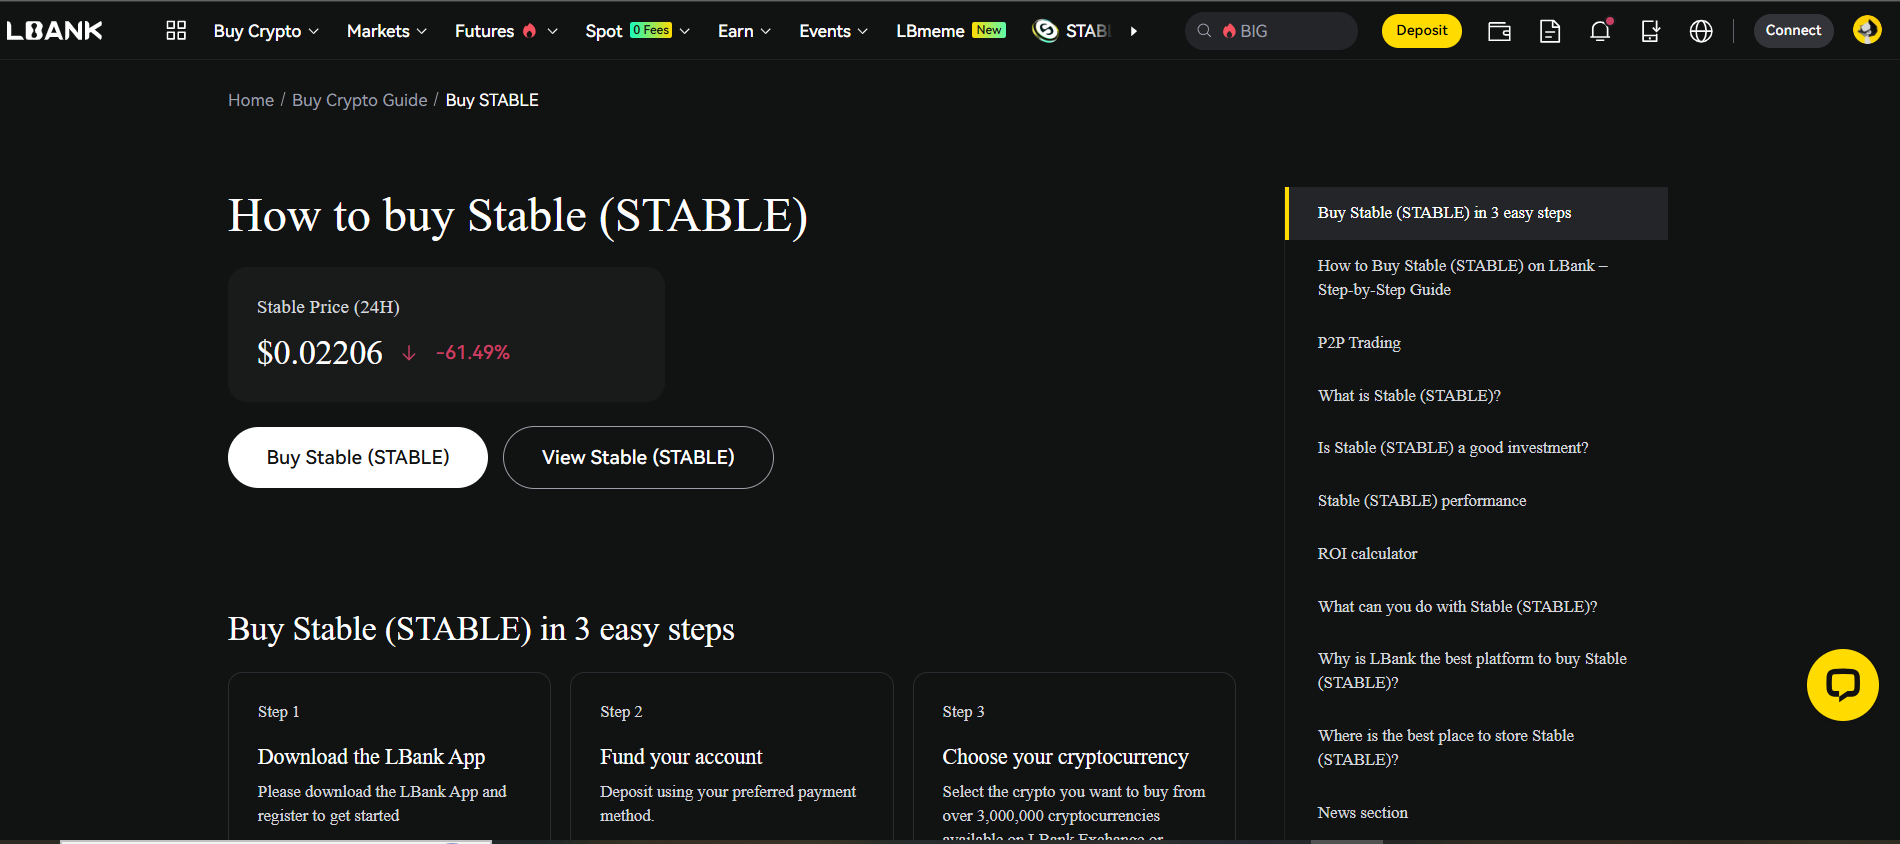
Task: Click the user profile avatar
Action: tap(1866, 30)
